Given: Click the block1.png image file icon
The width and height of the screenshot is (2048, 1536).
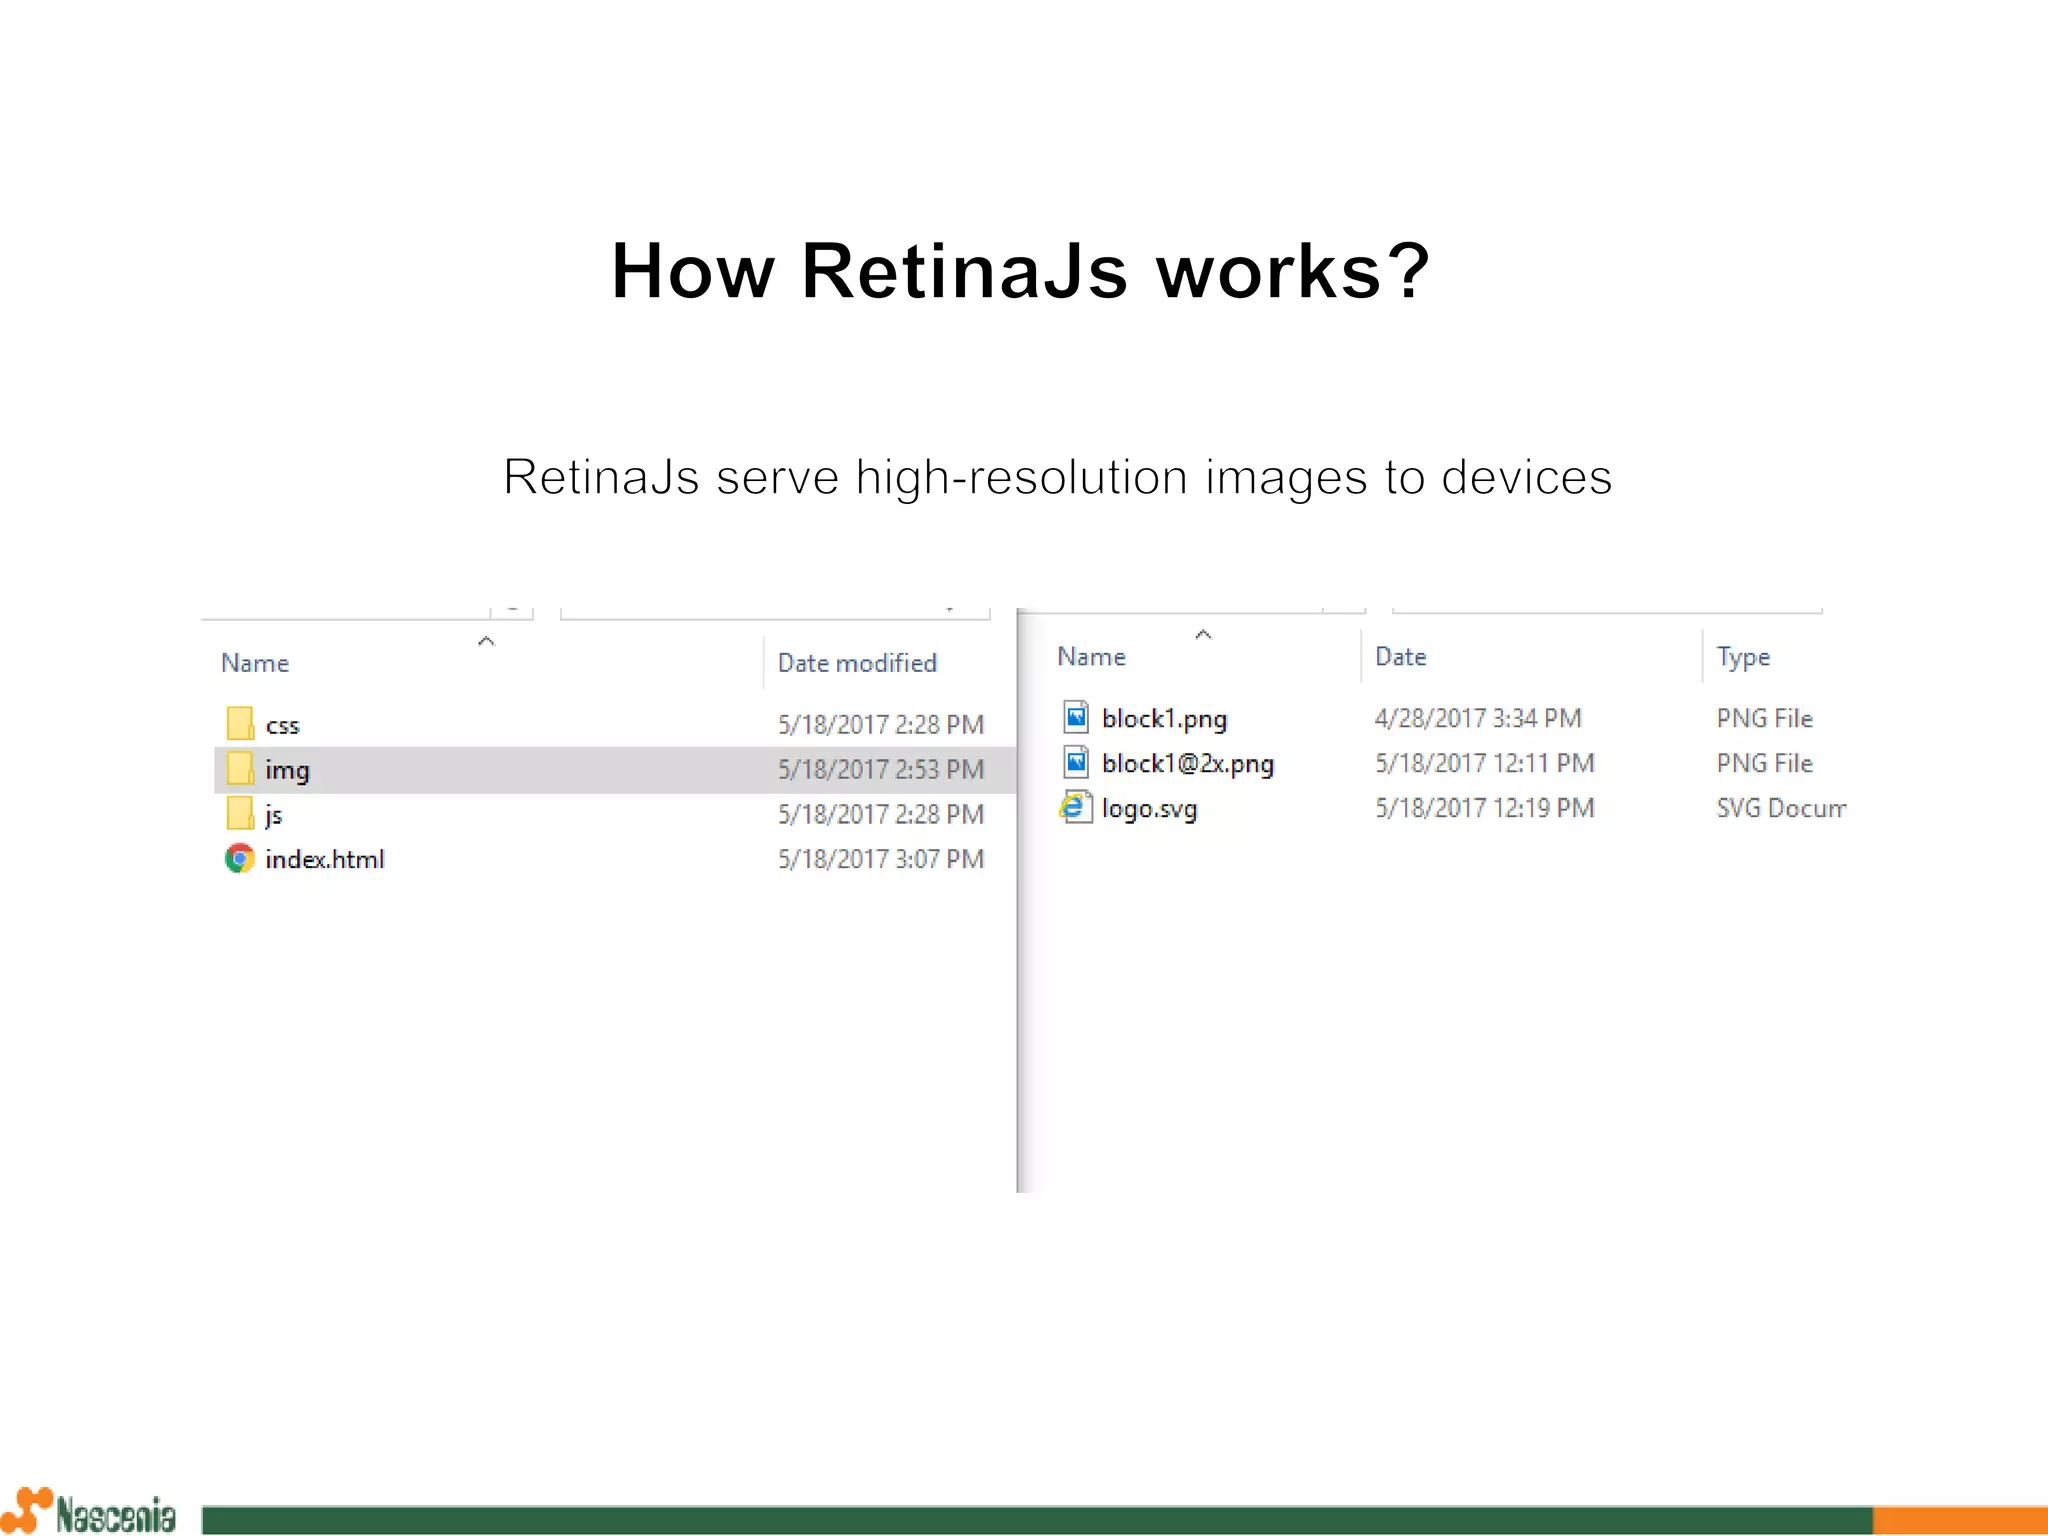Looking at the screenshot, I should [x=1076, y=717].
